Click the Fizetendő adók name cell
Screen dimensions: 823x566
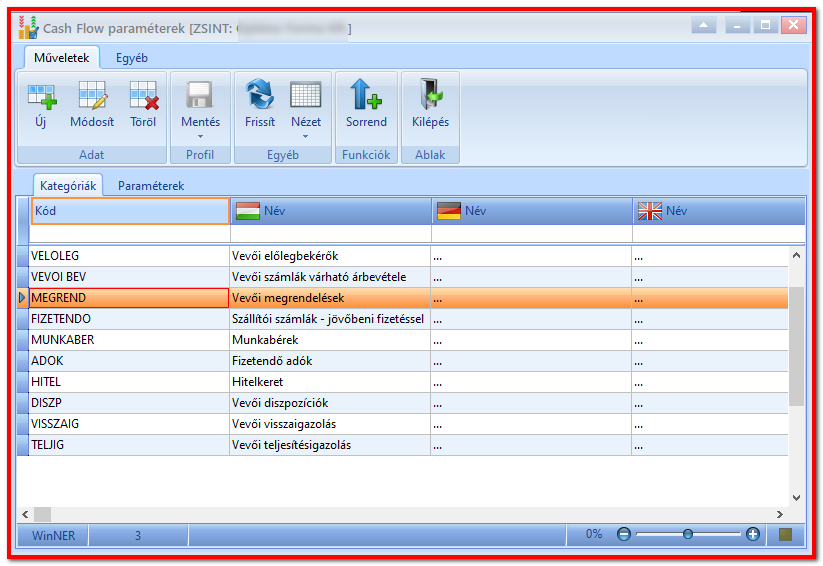click(330, 361)
